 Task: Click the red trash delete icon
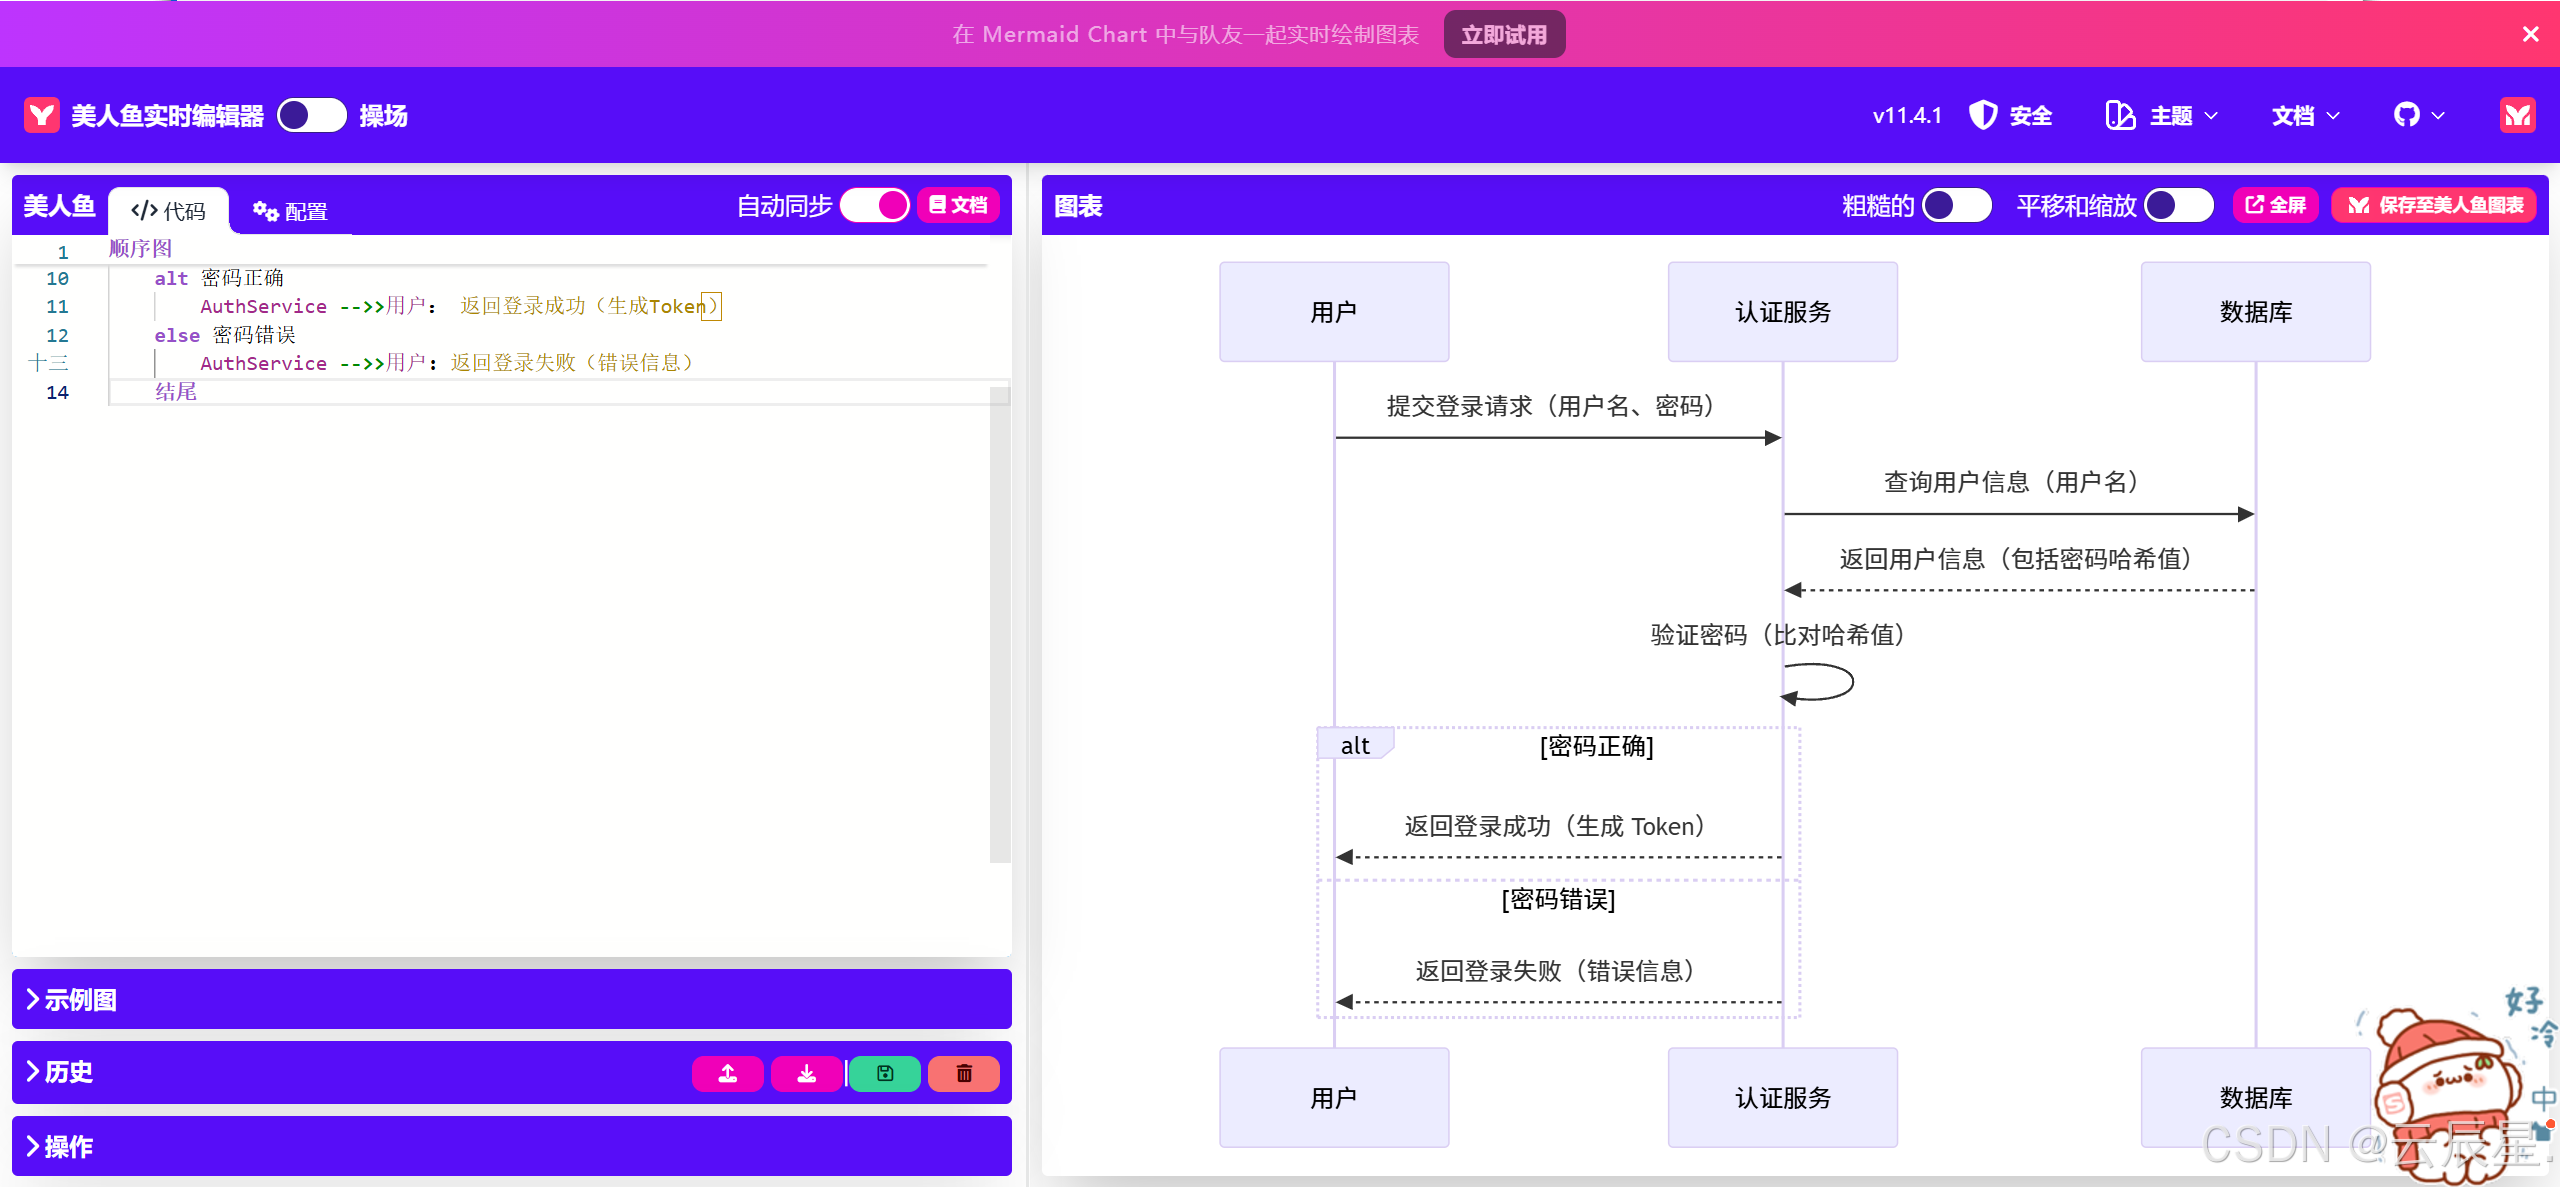tap(964, 1073)
